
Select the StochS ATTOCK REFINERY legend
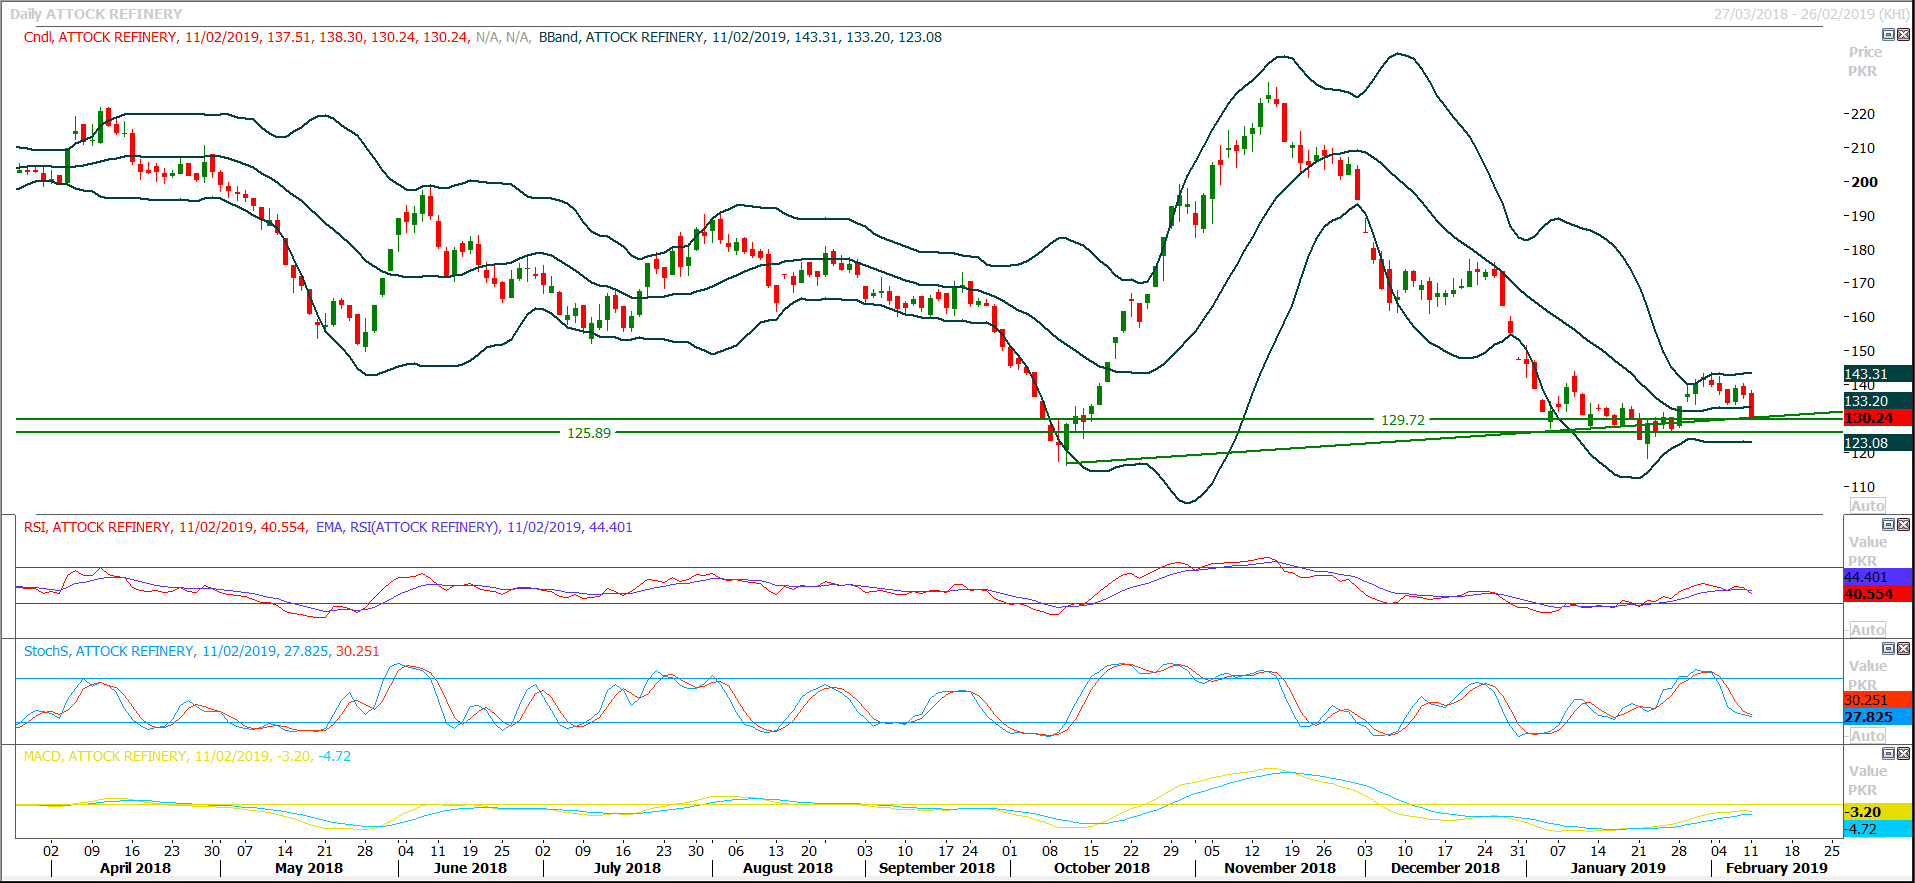pos(202,651)
